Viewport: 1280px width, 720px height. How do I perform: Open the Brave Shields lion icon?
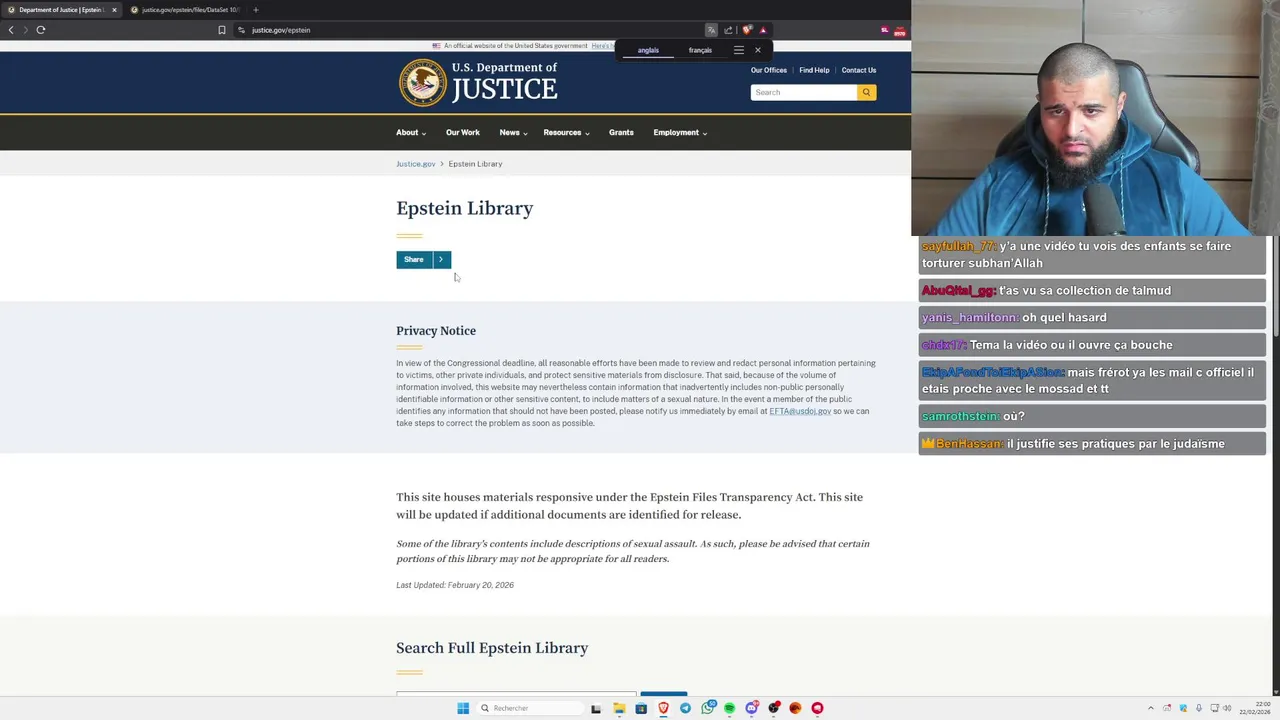coord(746,30)
